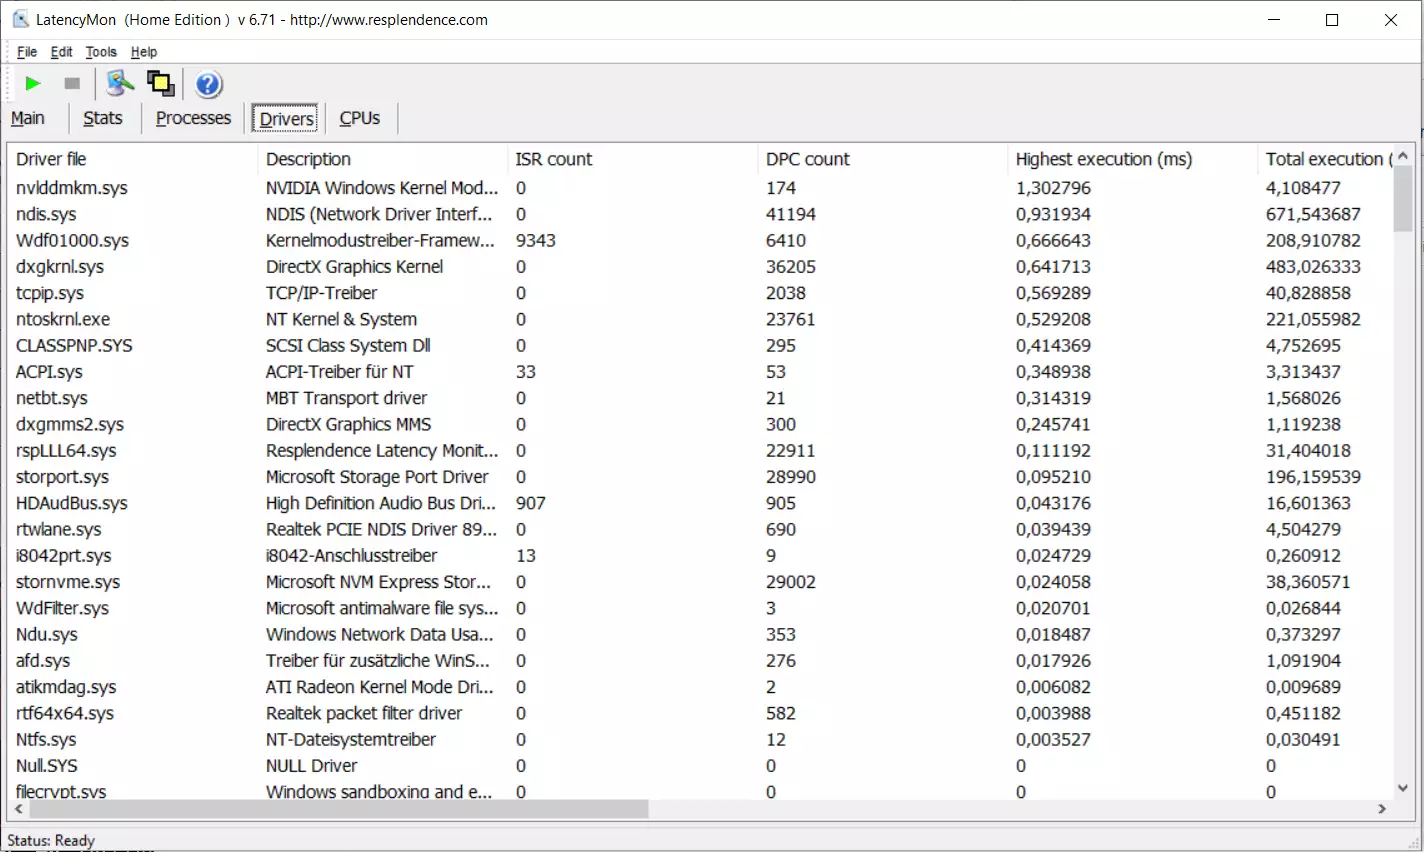Click DPC count value 29002
Viewport: 1424px width, 852px height.
(x=791, y=582)
